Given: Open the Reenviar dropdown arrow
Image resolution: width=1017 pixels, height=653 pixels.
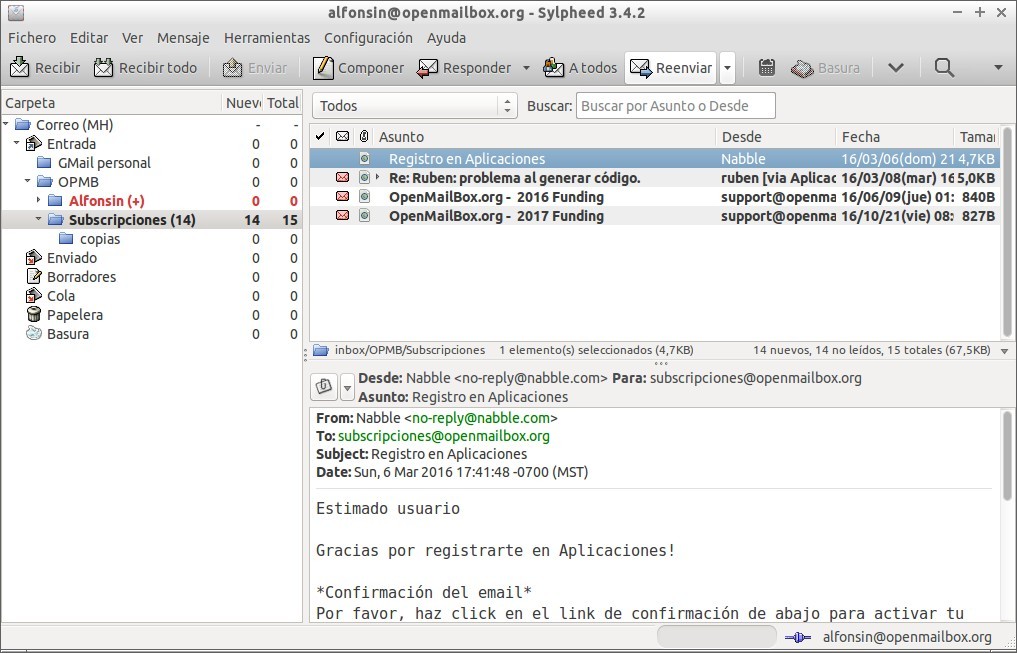Looking at the screenshot, I should [x=727, y=68].
